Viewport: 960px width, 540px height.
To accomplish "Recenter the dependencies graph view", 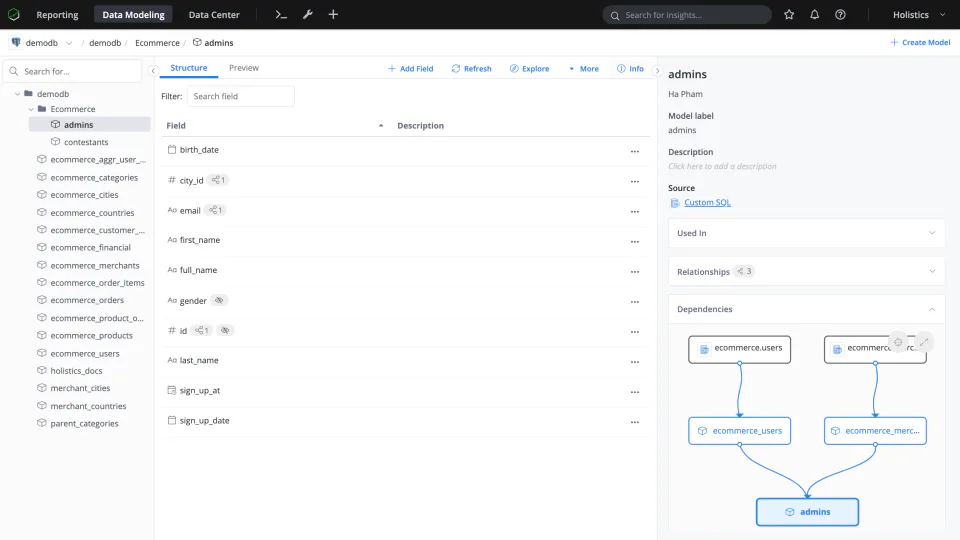I will (x=898, y=342).
